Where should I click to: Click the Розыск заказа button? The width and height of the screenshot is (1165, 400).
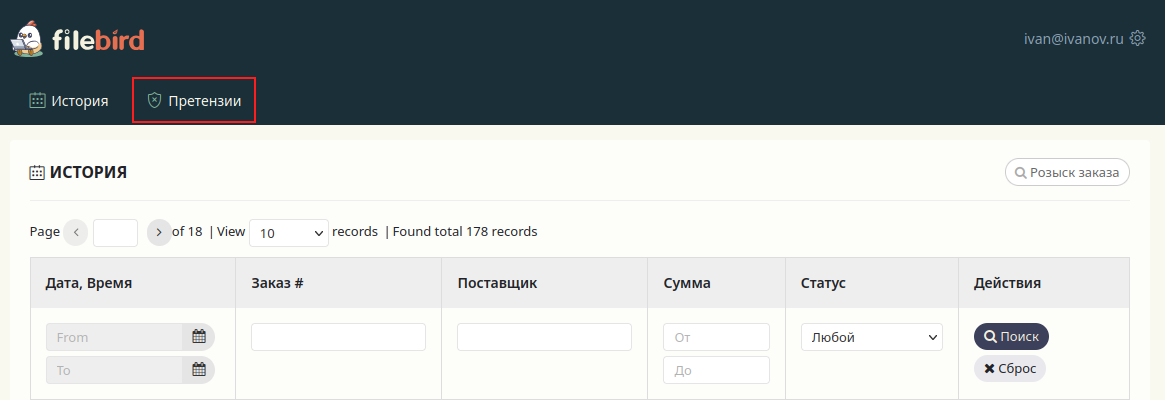(1067, 172)
